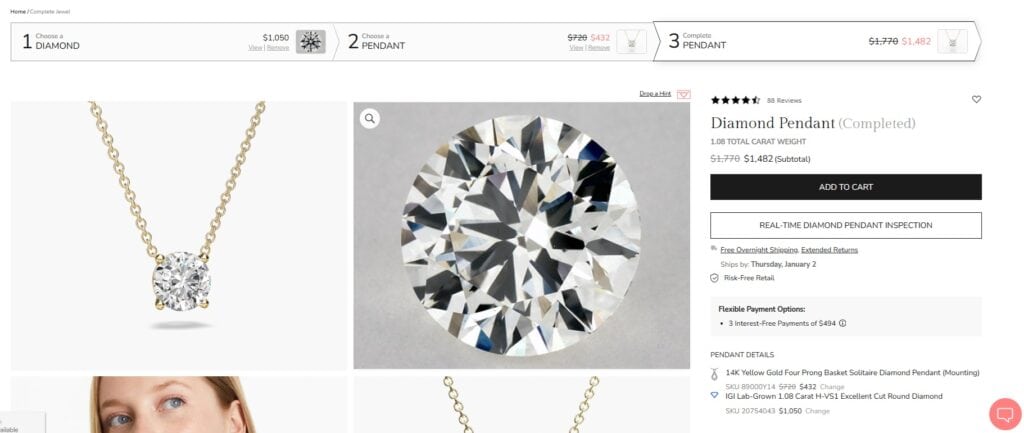
Task: Click the info icon beside interest-free payments
Action: [843, 323]
